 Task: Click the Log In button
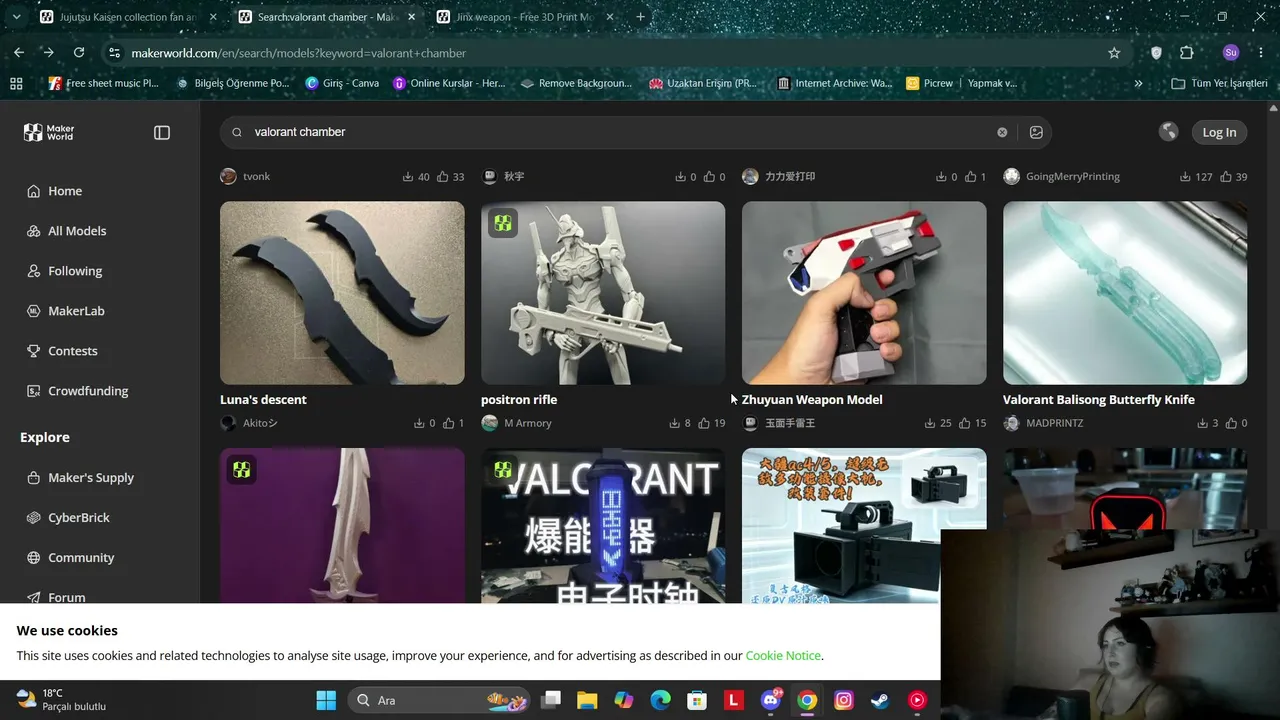tap(1219, 132)
